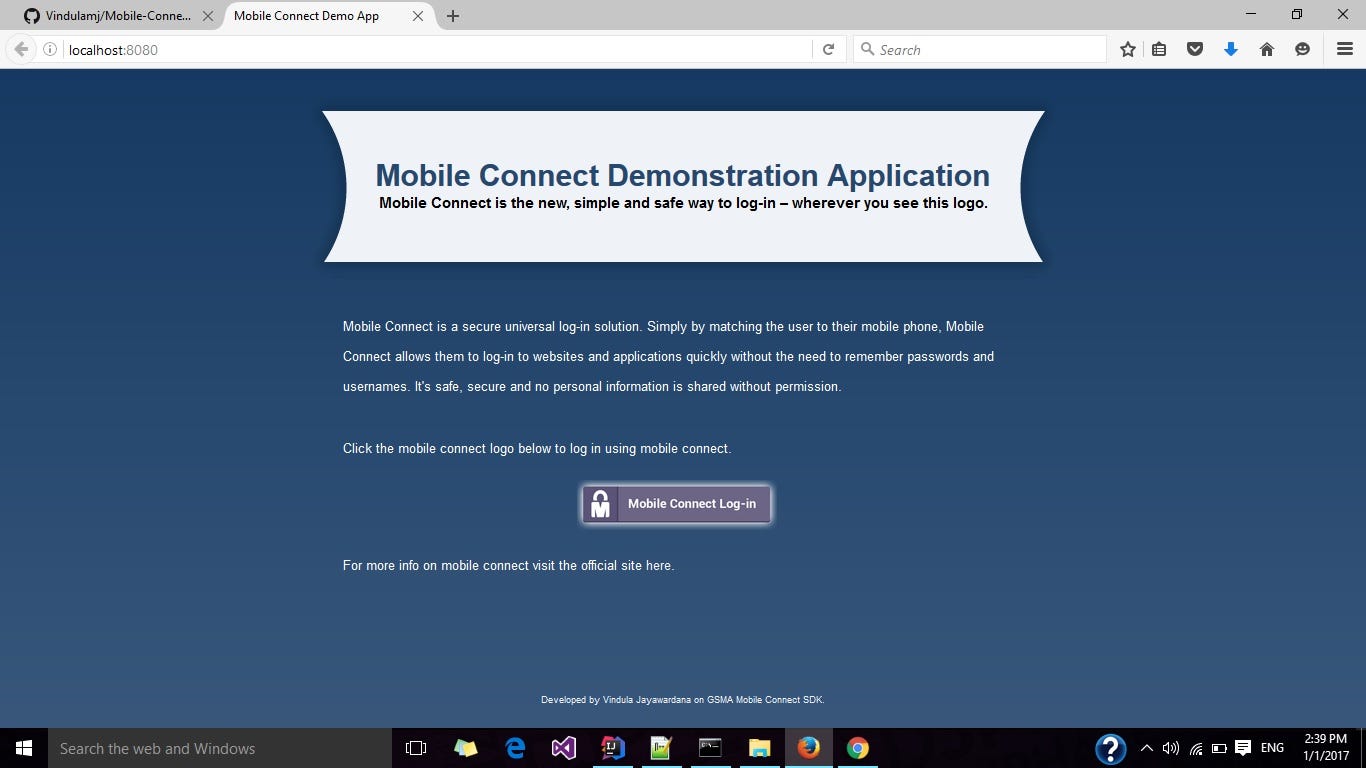The image size is (1366, 768).
Task: Open the Wi-Fi network panel
Action: [1196, 748]
